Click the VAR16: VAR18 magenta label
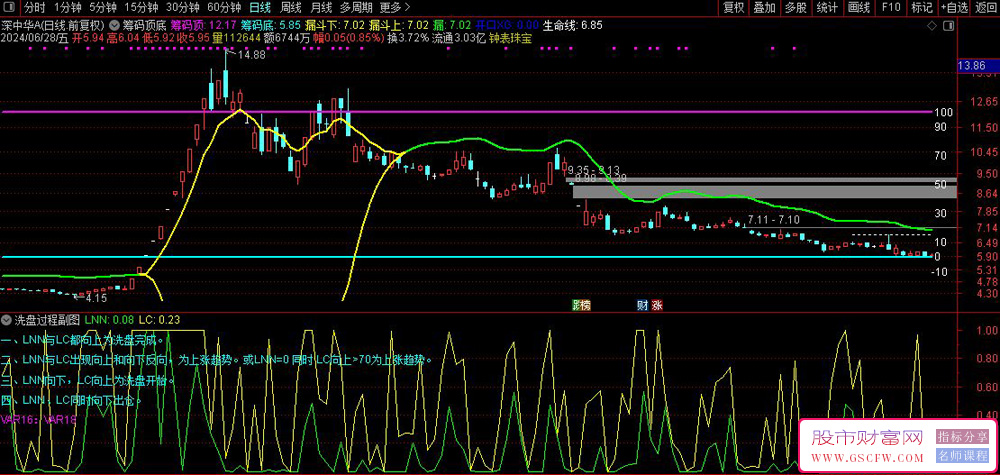 pyautogui.click(x=39, y=420)
